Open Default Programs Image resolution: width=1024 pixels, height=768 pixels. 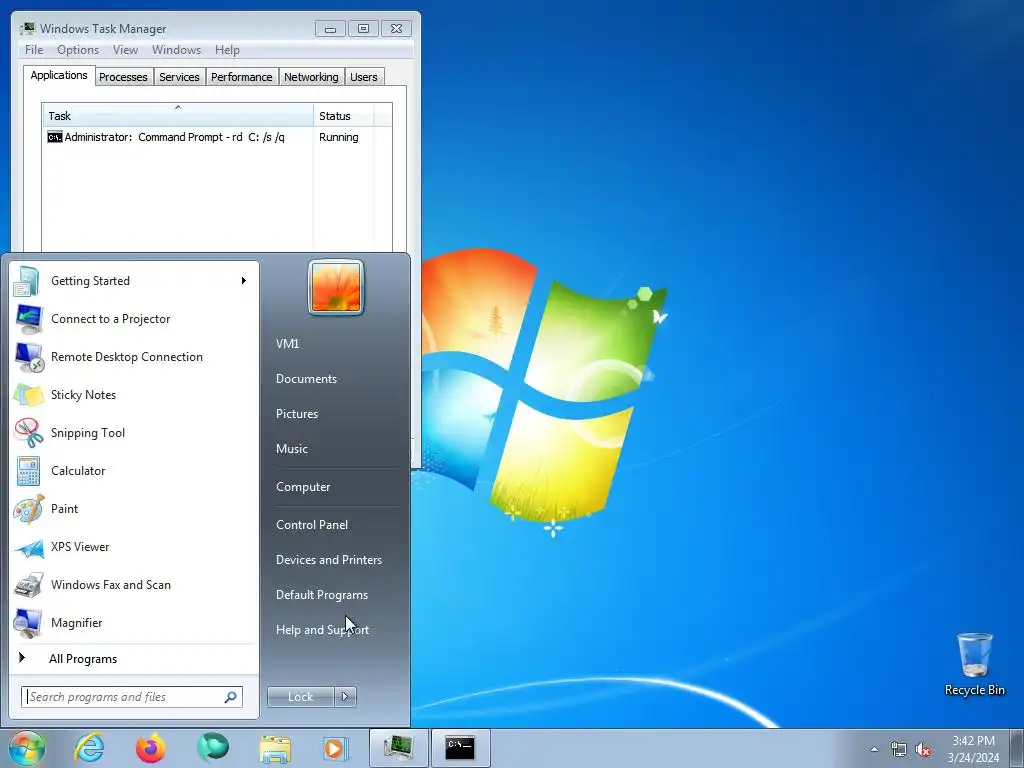coord(322,595)
